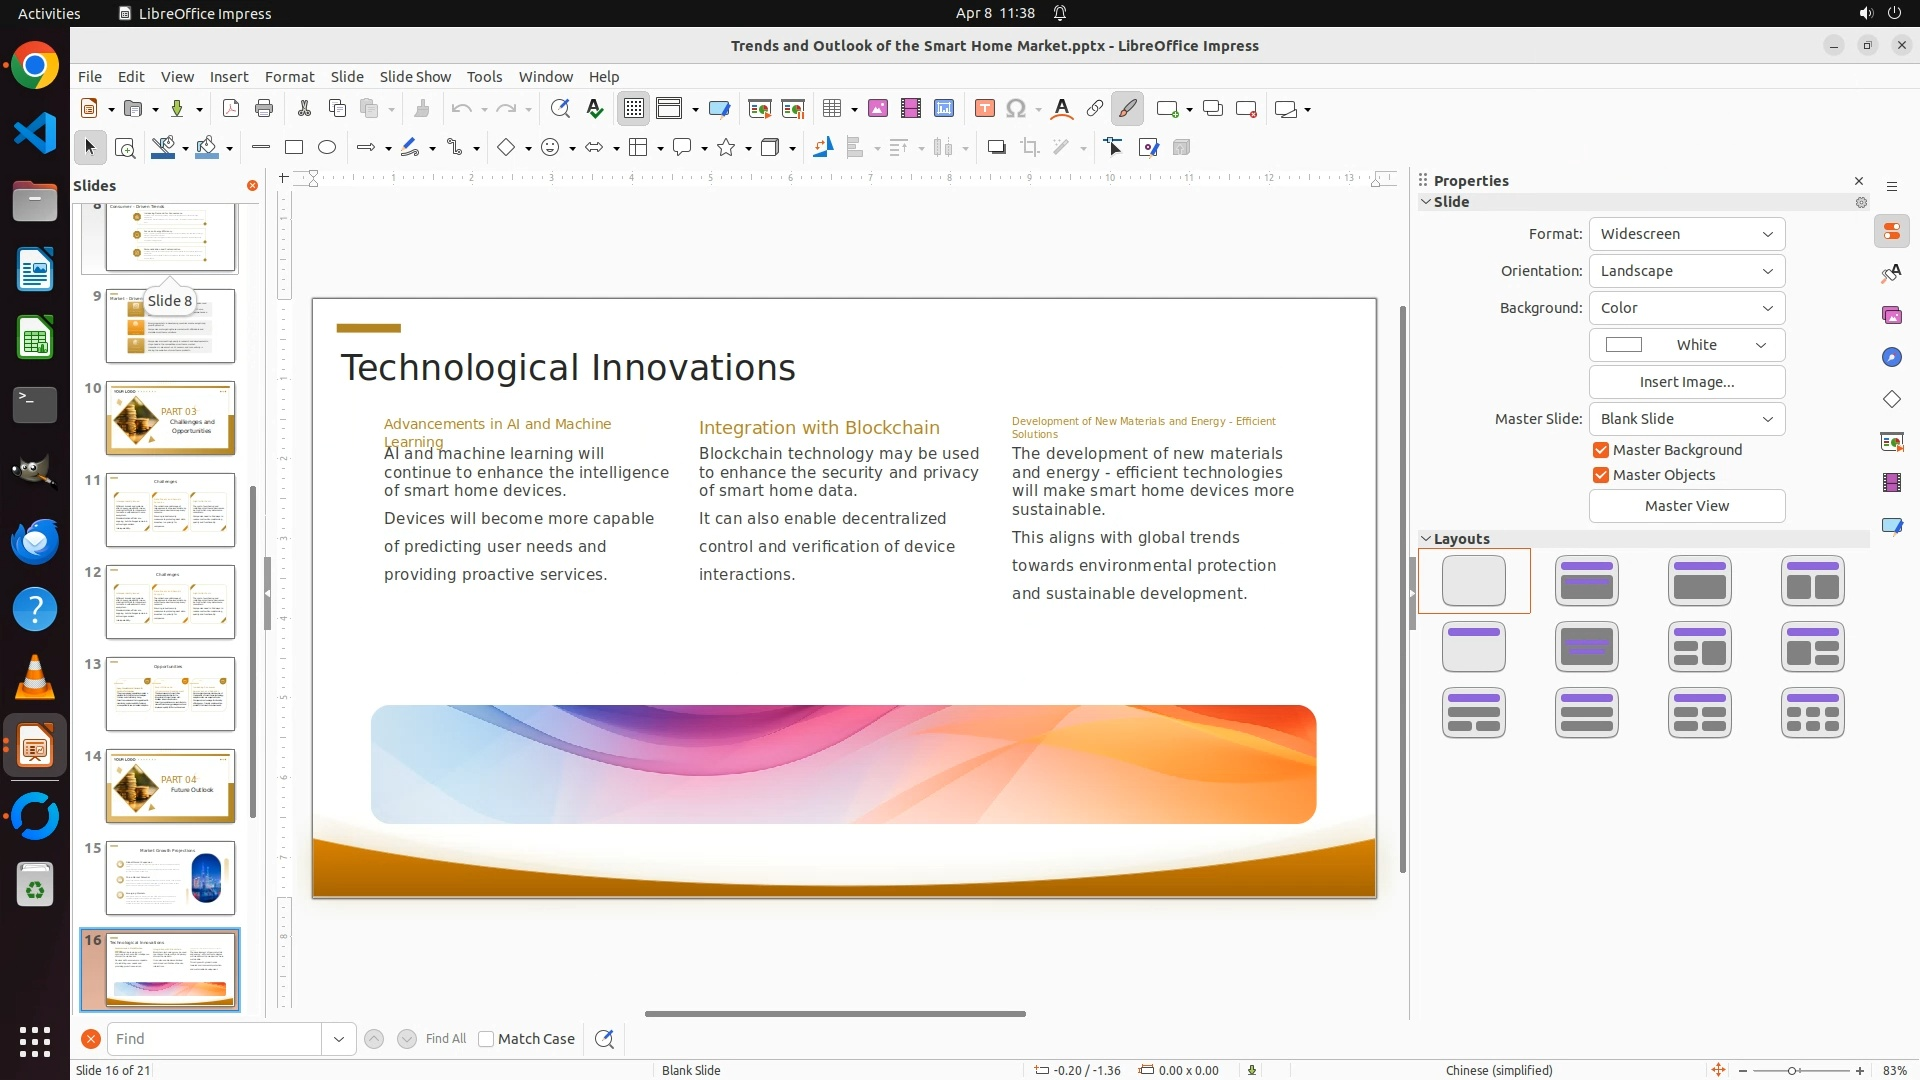Select slide 14 thumbnail

coord(170,786)
